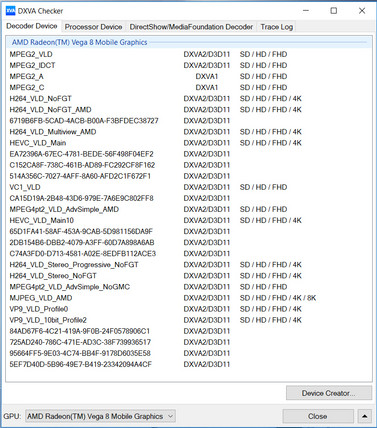This screenshot has height=428, width=377.
Task: Click the Close button at the bottom
Action: point(318,416)
